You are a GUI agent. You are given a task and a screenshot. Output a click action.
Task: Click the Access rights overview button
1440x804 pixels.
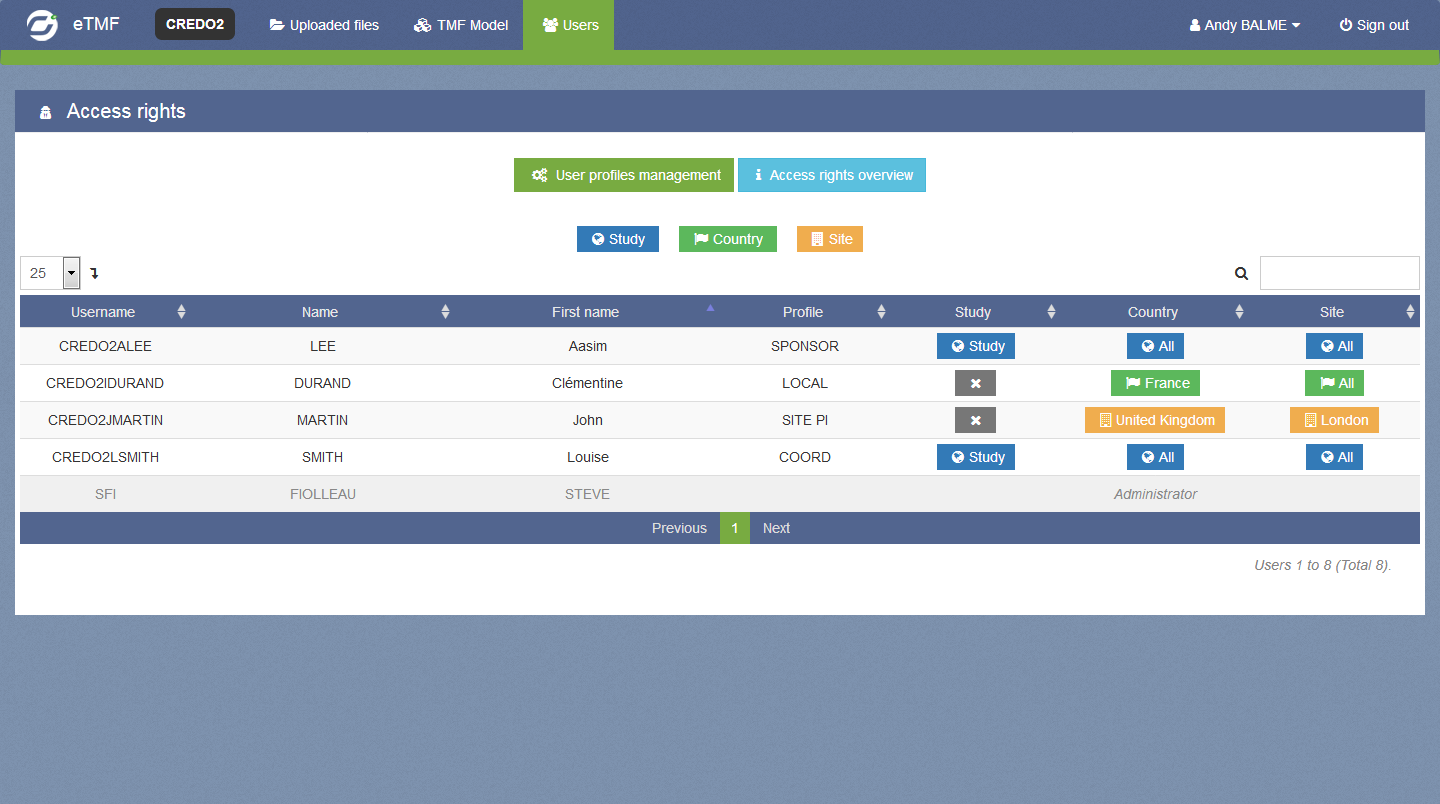coord(831,175)
